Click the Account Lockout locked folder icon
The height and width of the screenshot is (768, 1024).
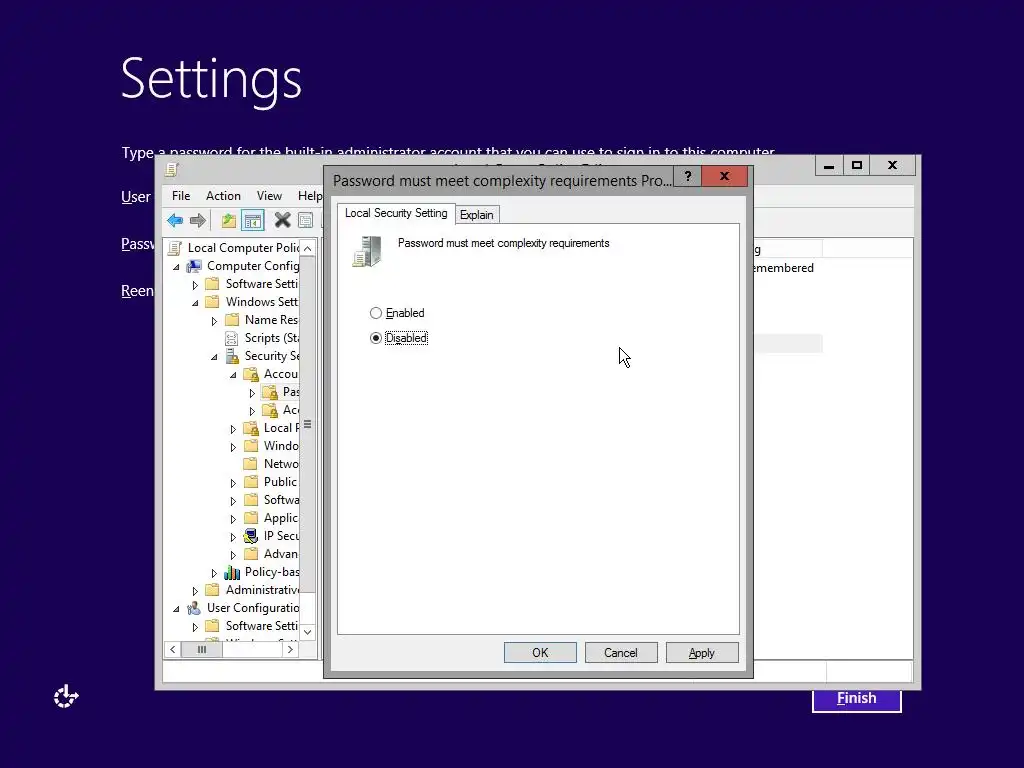pyautogui.click(x=270, y=410)
